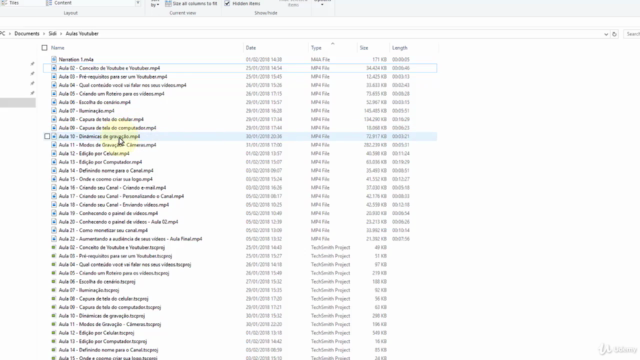Screen dimensions: 640x360
Task: Select TechSmith icon of Aula 07 - Iluminação.tscproj
Action: tap(54, 290)
